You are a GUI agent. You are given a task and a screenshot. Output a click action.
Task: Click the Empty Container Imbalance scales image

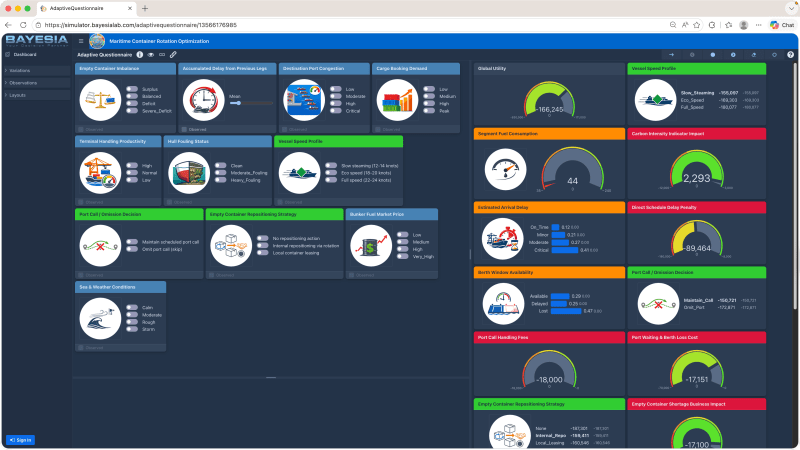tap(100, 99)
